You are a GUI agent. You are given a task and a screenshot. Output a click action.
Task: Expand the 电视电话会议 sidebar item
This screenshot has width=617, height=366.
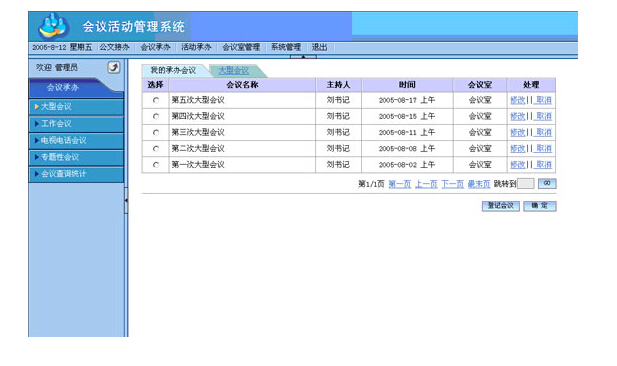tap(76, 140)
